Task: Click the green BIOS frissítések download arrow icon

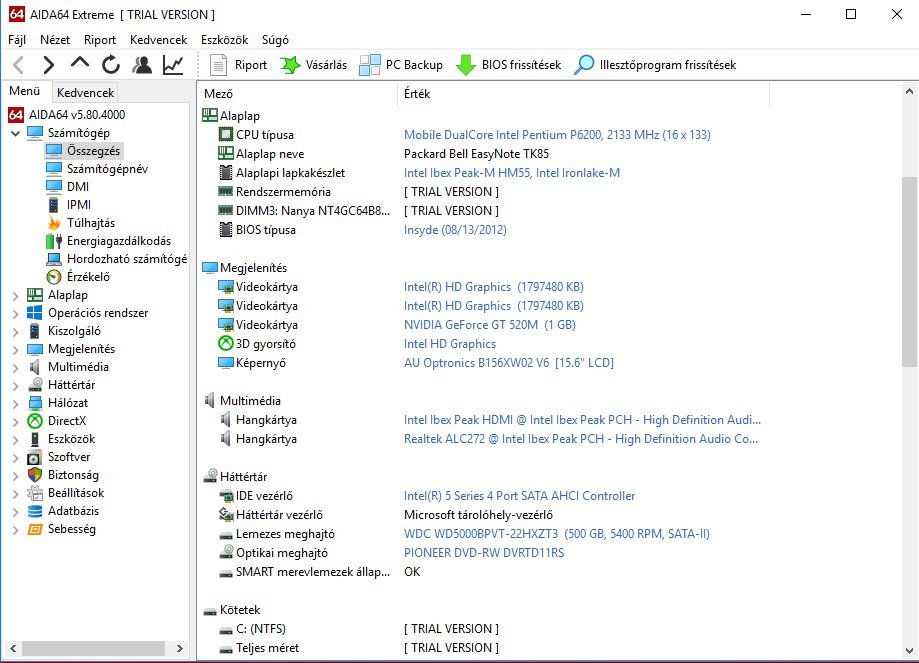Action: [x=465, y=64]
